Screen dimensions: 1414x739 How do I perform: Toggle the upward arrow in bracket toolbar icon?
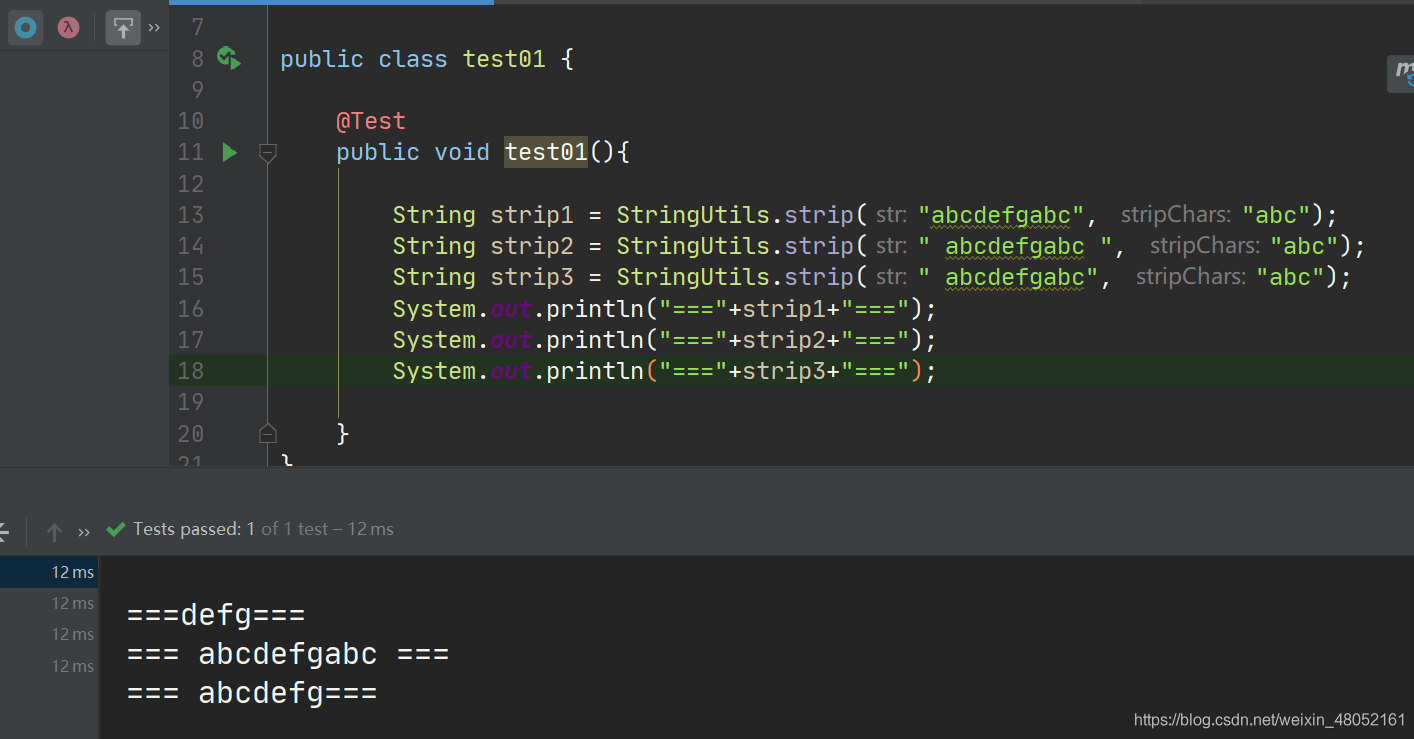tap(123, 28)
